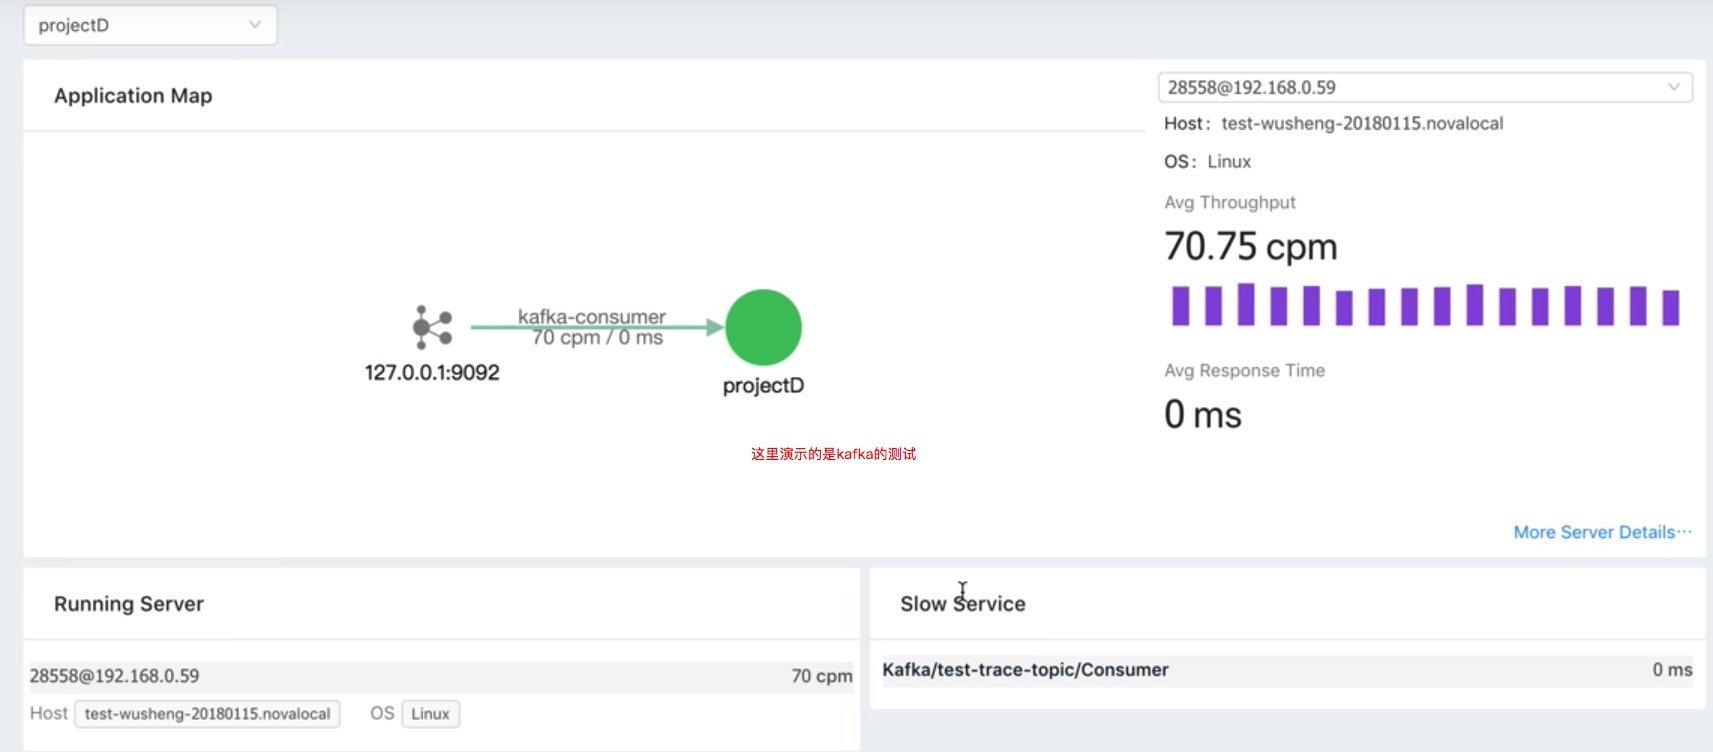Image resolution: width=1713 pixels, height=752 pixels.
Task: Click the green arrow head on the edge
Action: coord(714,327)
